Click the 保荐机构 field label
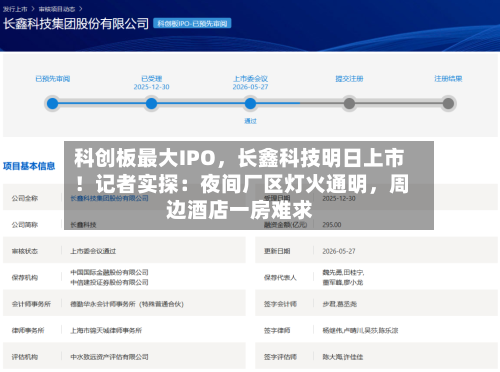500x372 pixels. tap(25, 277)
